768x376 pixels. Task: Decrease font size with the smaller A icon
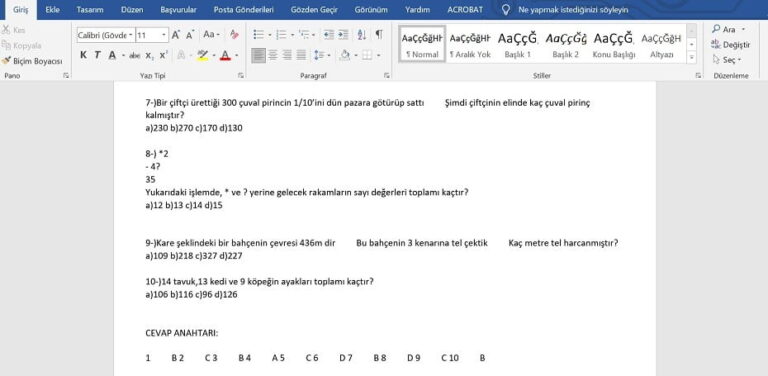coord(190,35)
